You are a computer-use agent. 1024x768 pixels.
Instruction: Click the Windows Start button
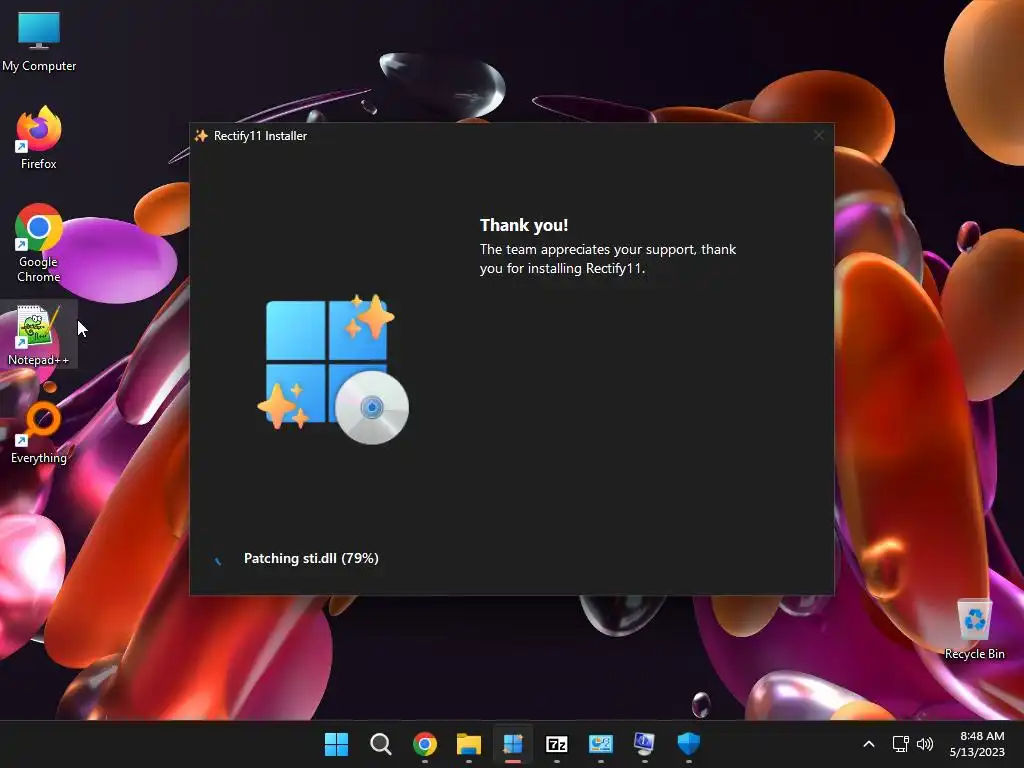[x=336, y=744]
